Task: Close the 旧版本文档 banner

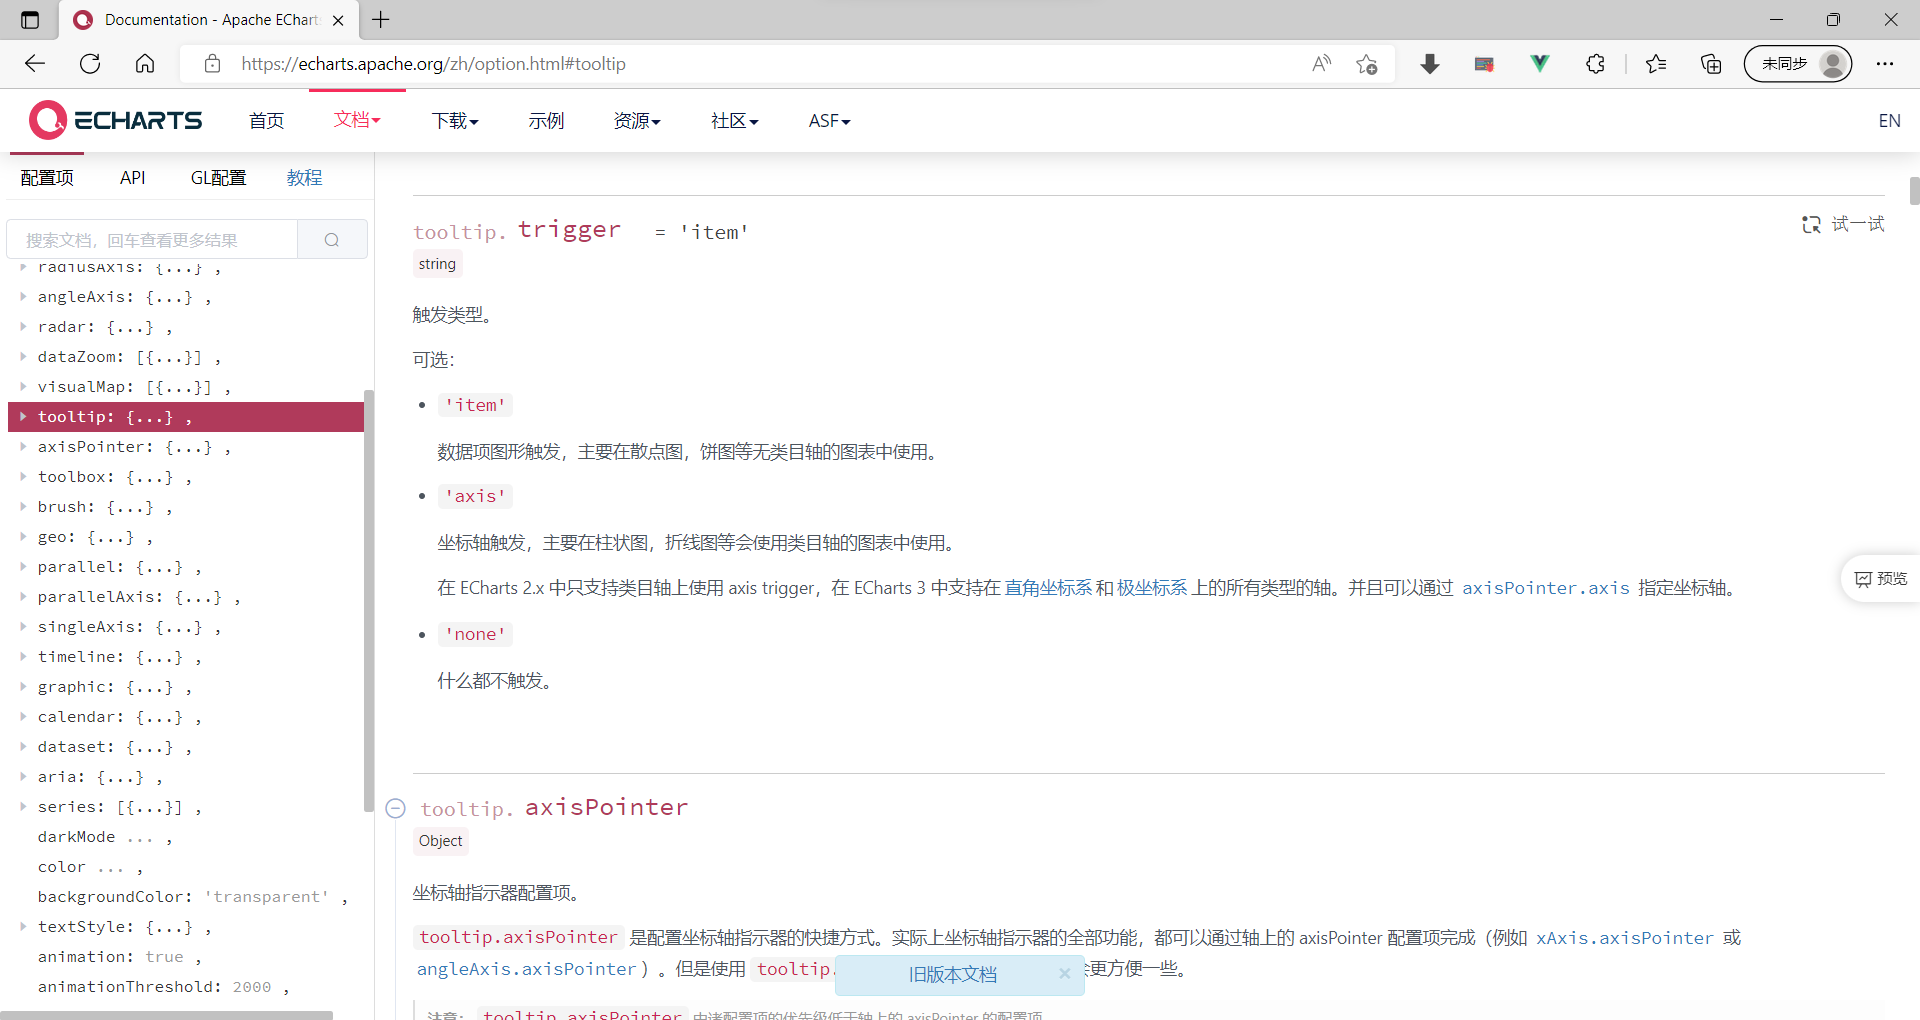Action: (1065, 973)
